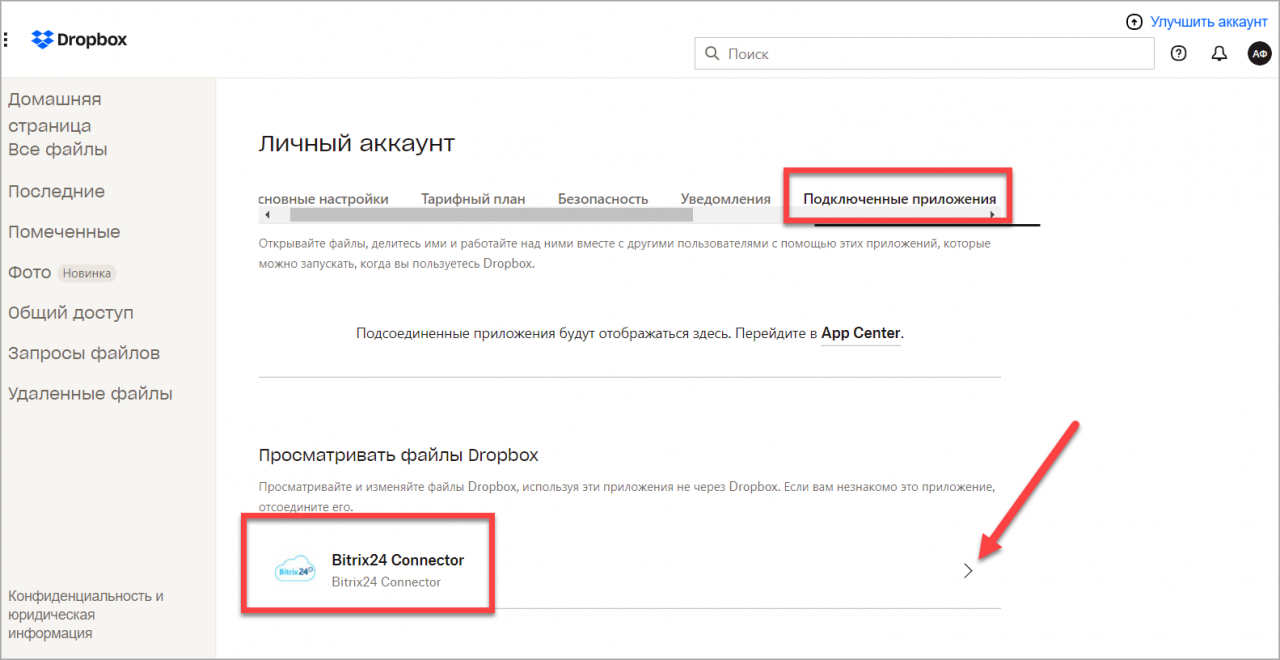The height and width of the screenshot is (660, 1280).
Task: Click the upgrade arrow circle icon
Action: pos(1134,21)
